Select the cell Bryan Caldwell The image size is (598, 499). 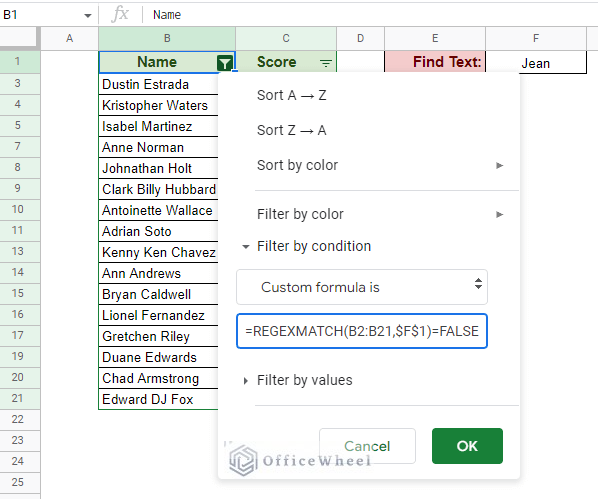point(158,294)
